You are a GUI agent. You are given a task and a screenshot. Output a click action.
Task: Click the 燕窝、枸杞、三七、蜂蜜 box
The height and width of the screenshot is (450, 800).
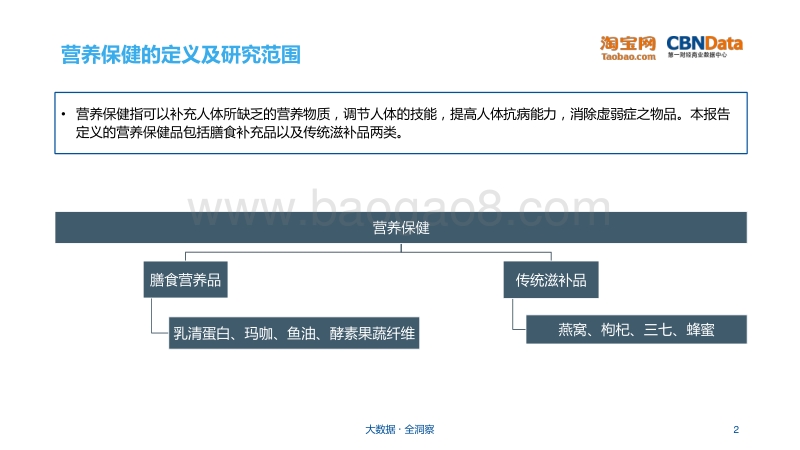tap(636, 330)
